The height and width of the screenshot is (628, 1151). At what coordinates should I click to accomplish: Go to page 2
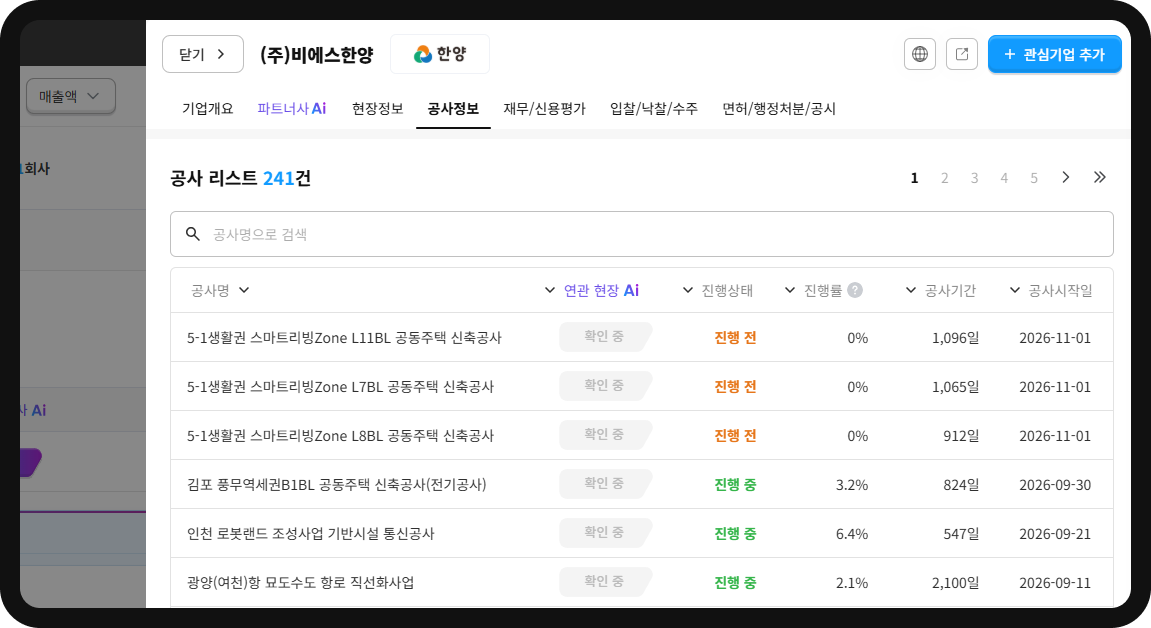[945, 178]
